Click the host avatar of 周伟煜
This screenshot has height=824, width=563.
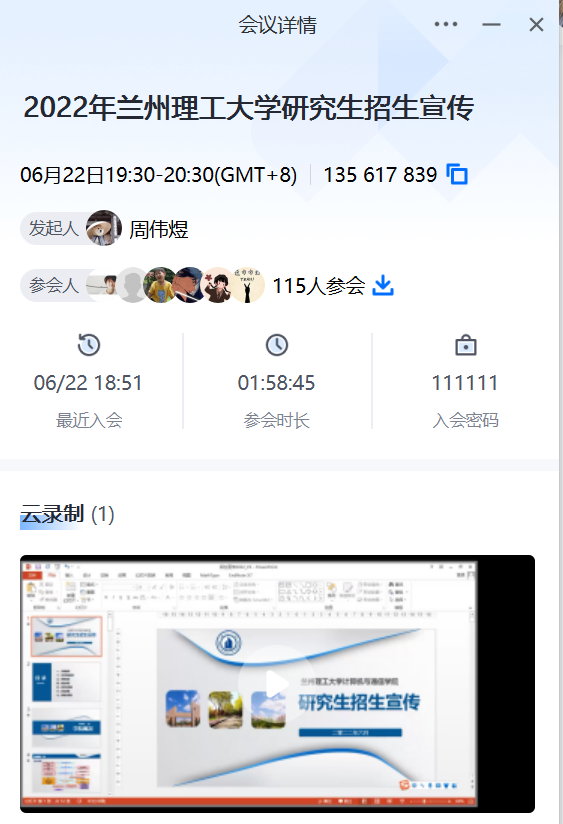point(104,228)
